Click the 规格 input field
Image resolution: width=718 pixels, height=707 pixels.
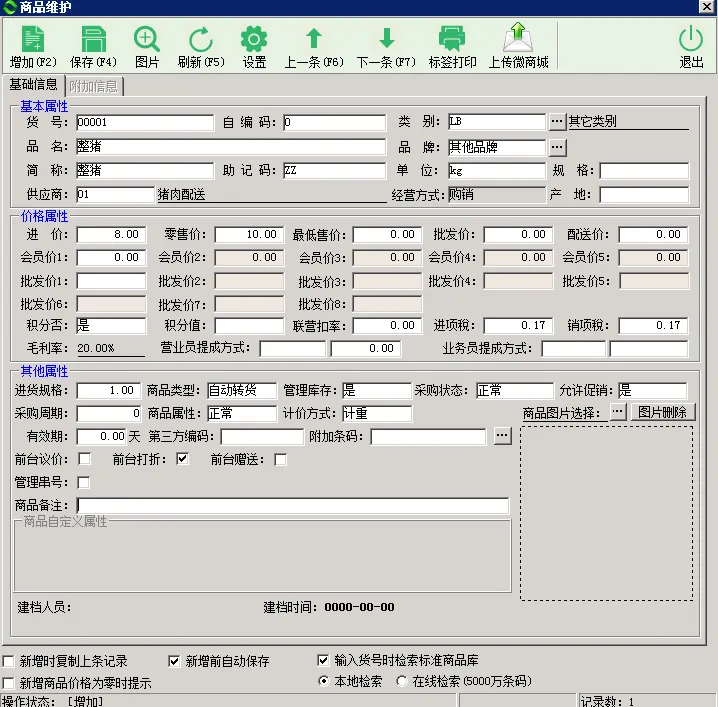pyautogui.click(x=644, y=170)
